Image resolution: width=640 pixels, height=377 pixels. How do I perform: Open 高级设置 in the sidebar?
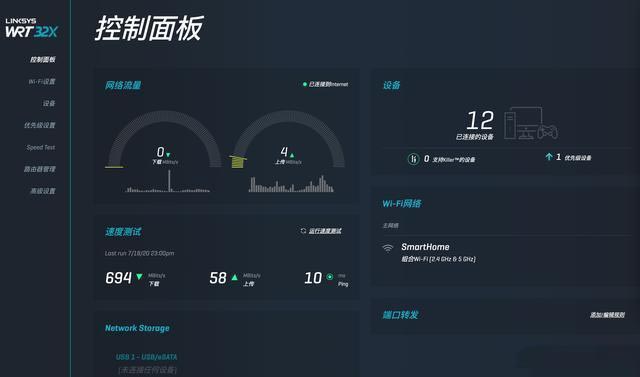[43, 191]
